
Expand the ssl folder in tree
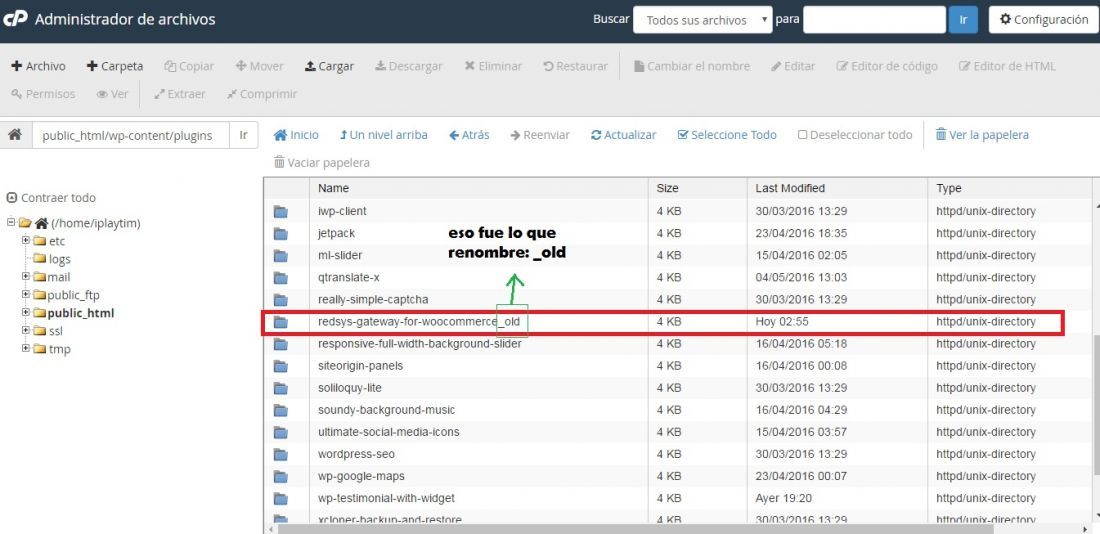26,331
